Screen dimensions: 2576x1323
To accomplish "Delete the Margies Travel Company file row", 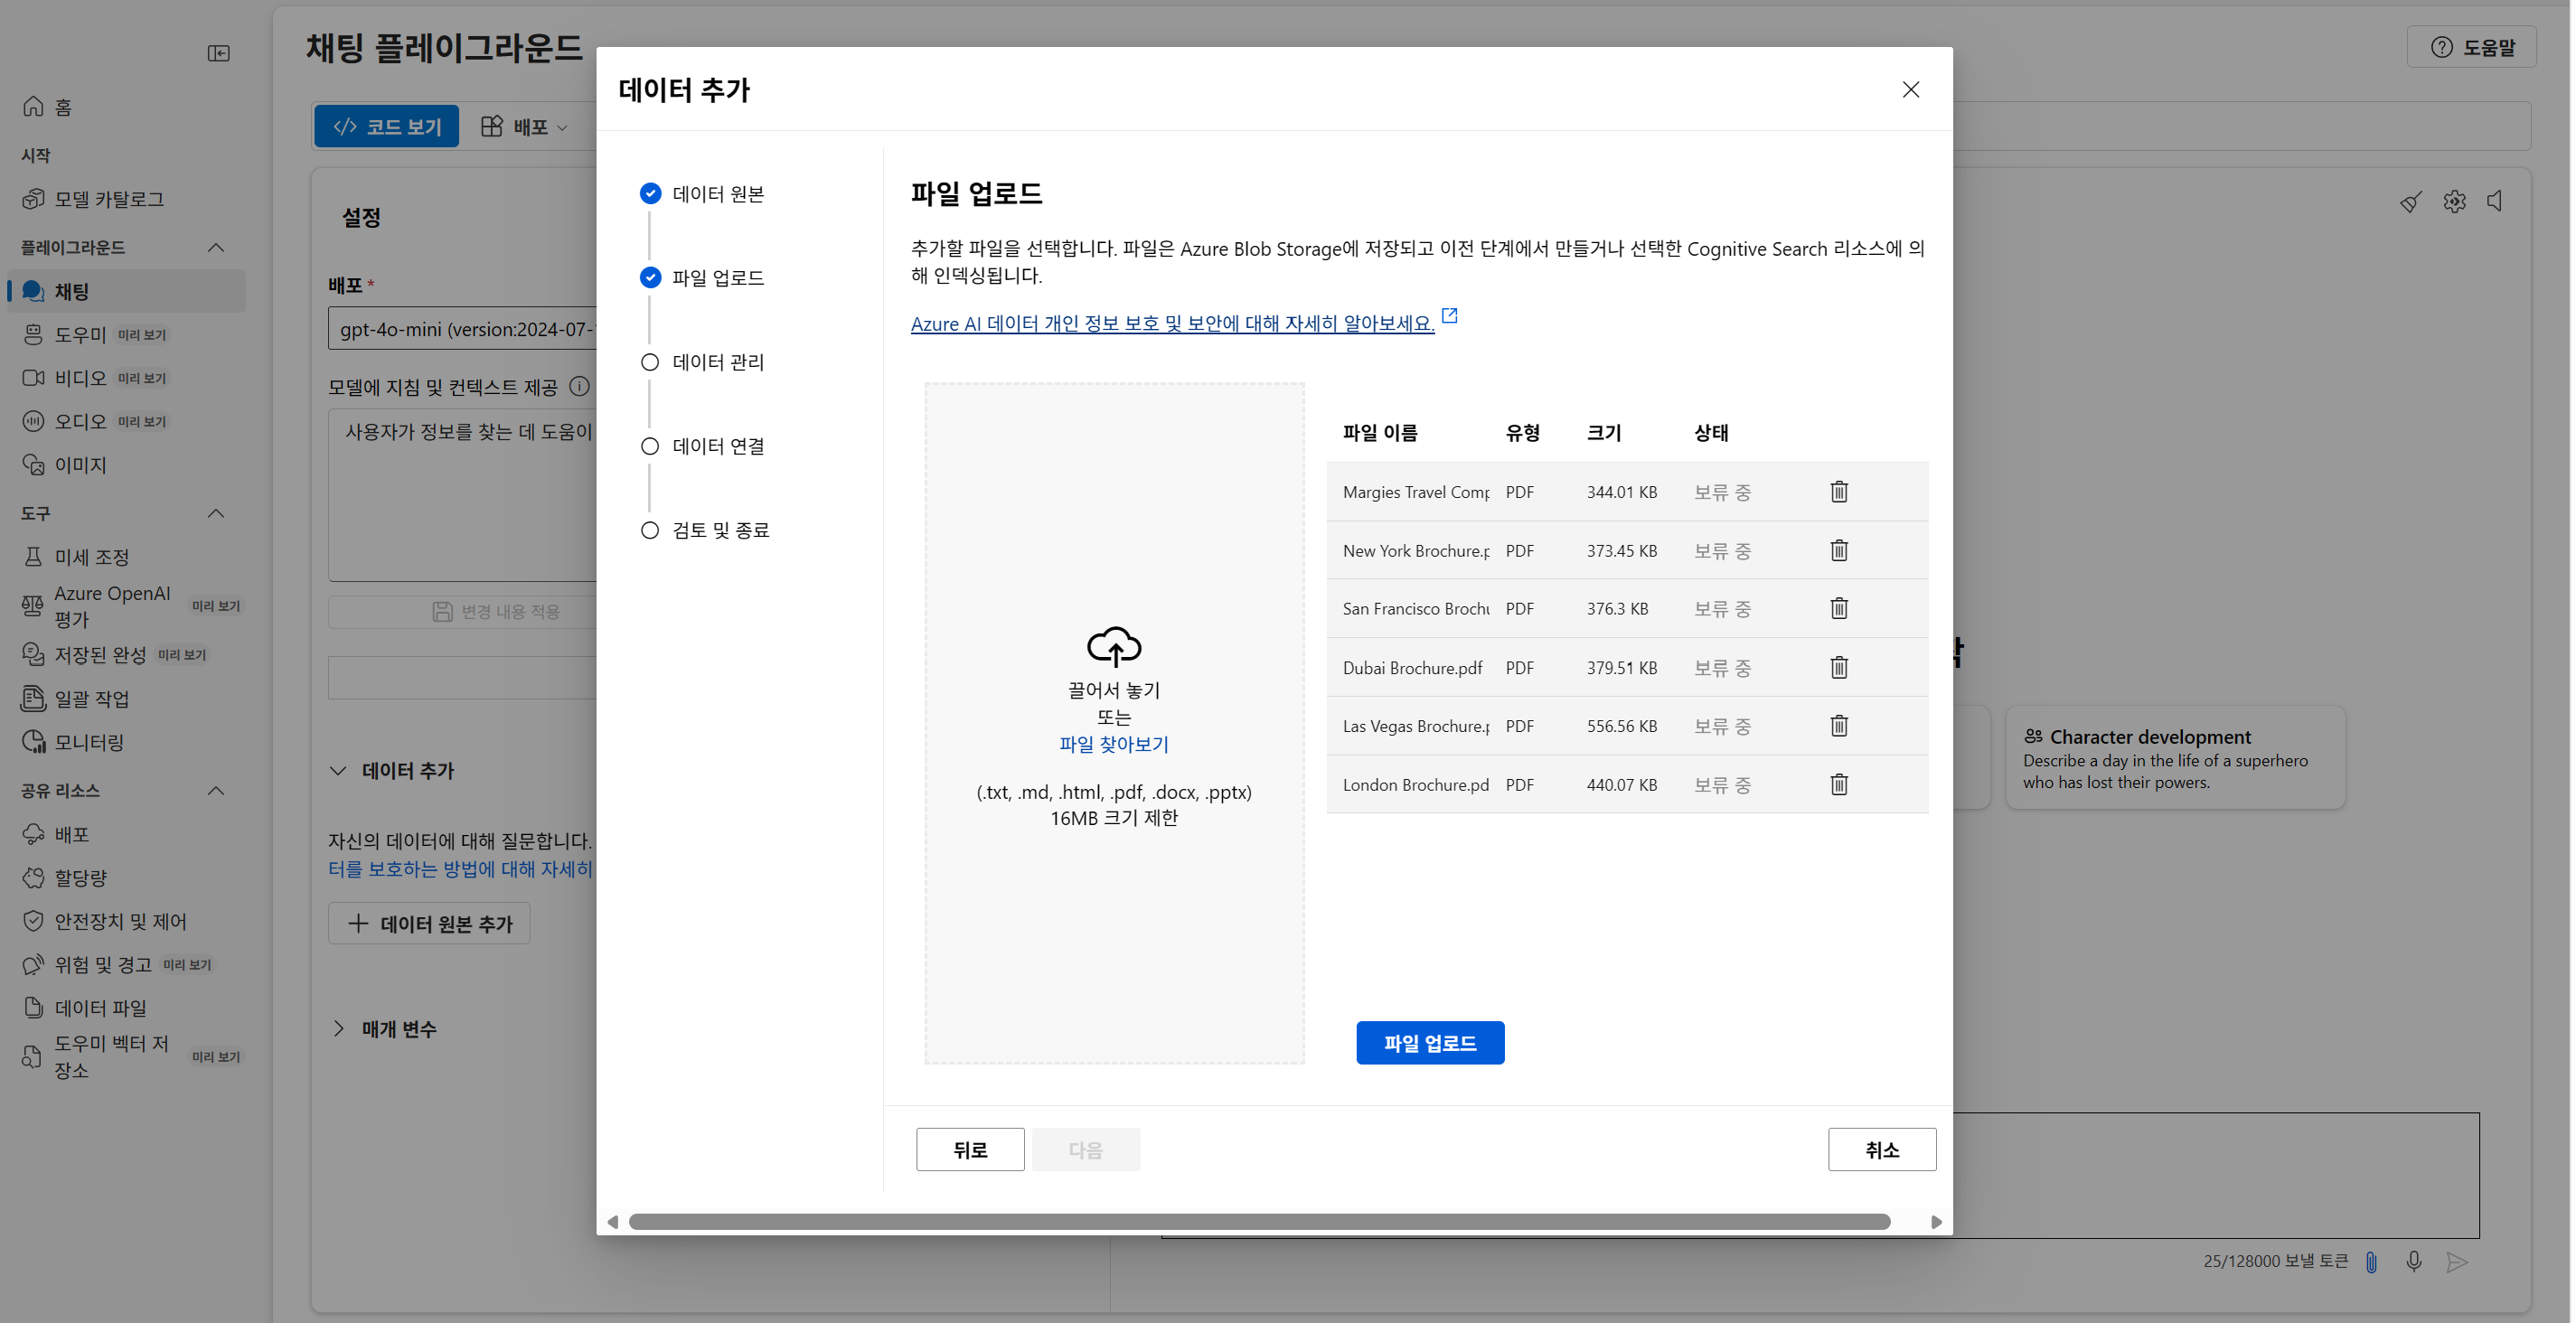I will pyautogui.click(x=1839, y=491).
